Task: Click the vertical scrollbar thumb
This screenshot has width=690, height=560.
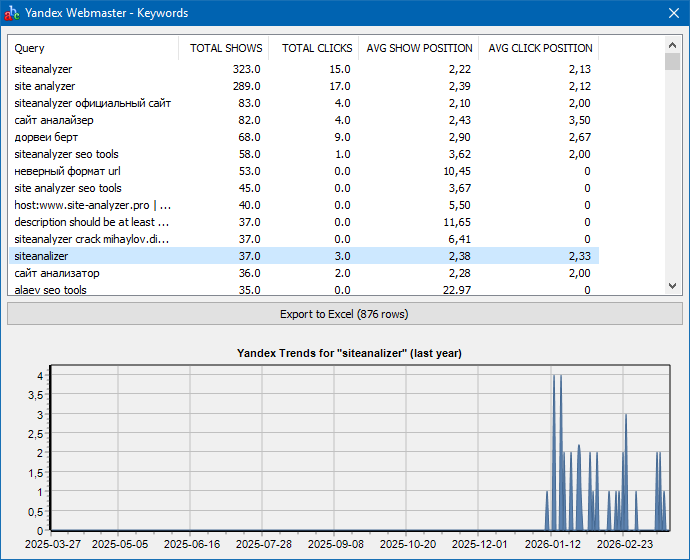Action: (673, 62)
